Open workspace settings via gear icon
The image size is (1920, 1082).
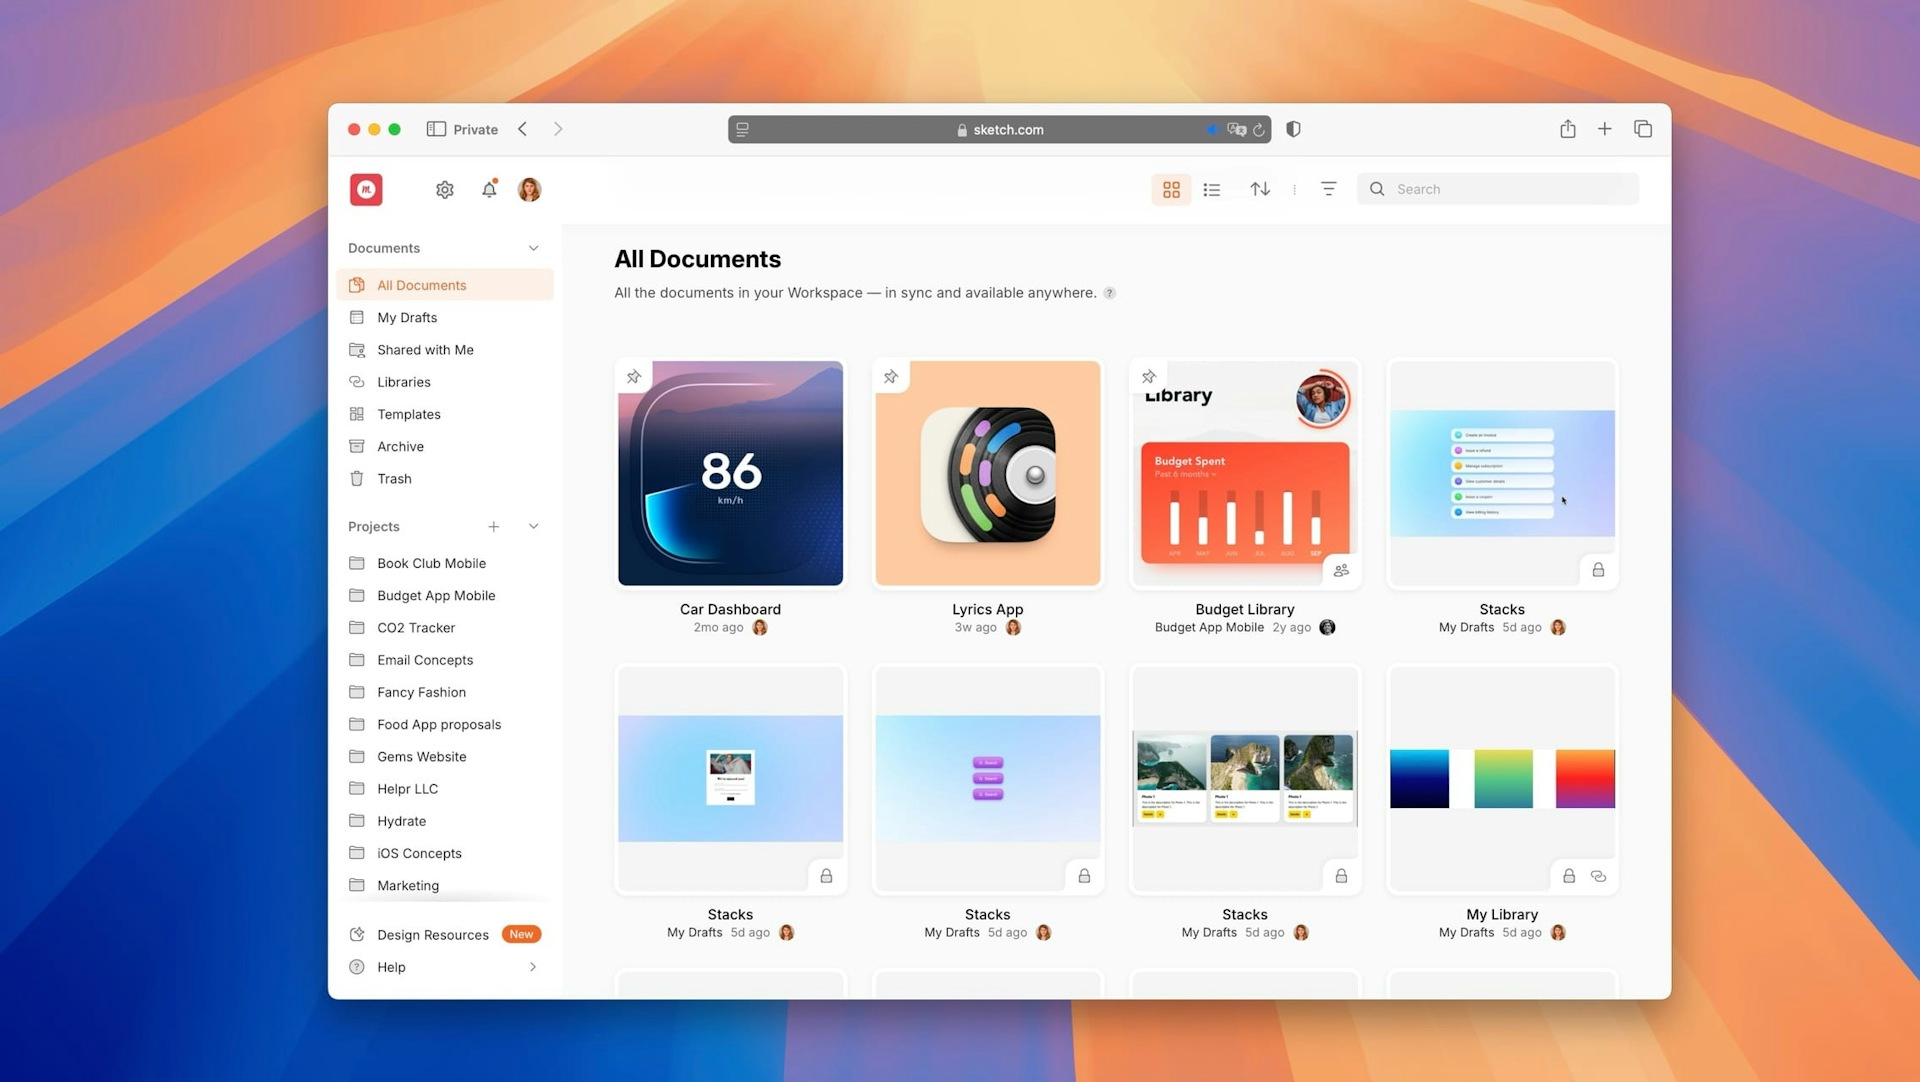tap(444, 189)
